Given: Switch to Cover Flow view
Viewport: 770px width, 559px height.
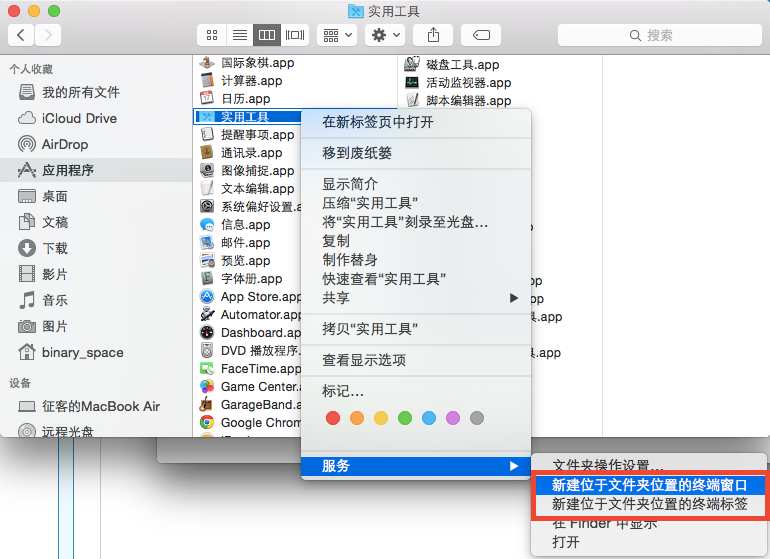Looking at the screenshot, I should click(x=295, y=35).
